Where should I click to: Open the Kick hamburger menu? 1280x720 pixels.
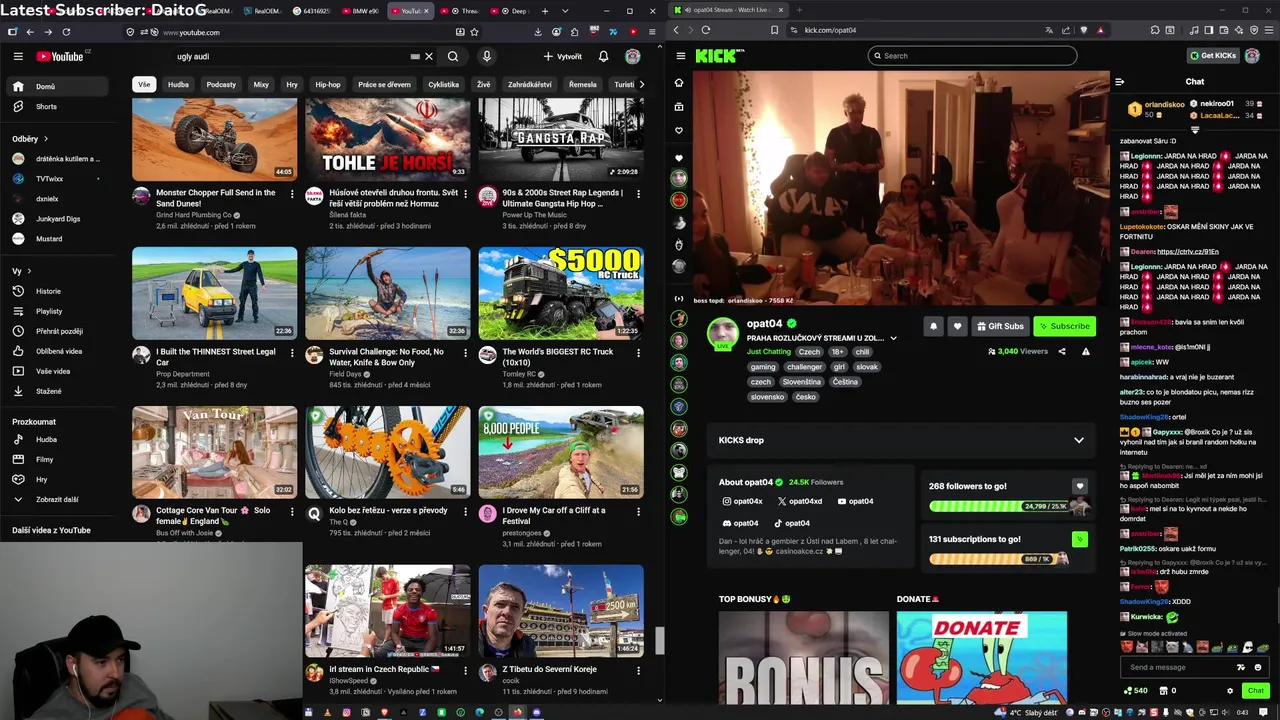[x=680, y=56]
